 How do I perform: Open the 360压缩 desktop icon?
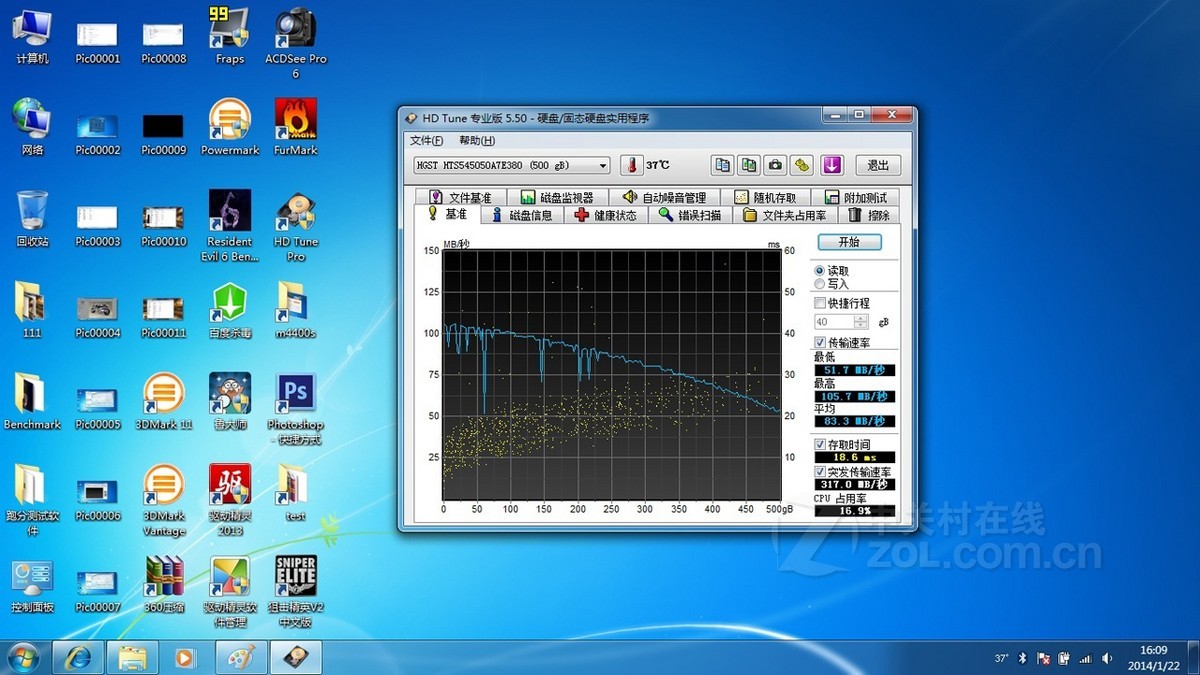[x=164, y=583]
